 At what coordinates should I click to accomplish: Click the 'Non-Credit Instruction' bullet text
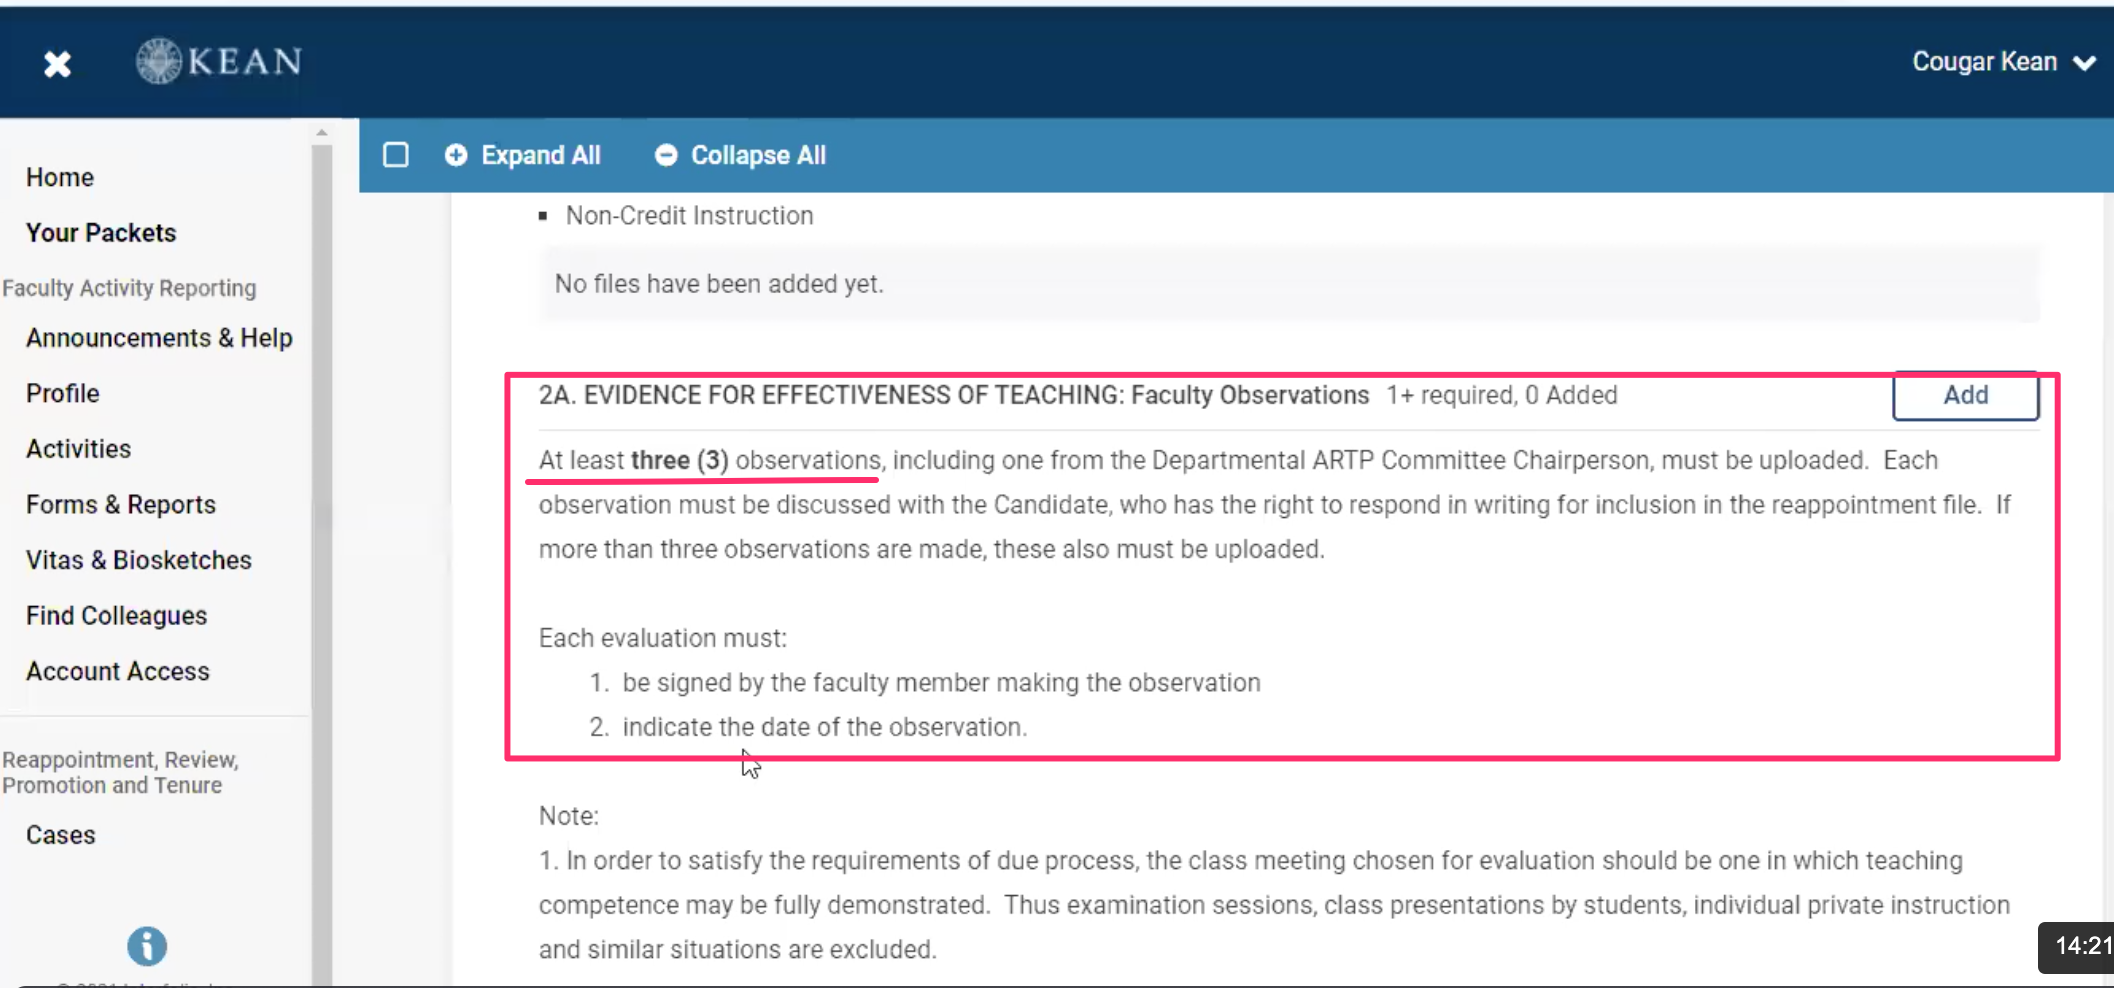pos(689,215)
